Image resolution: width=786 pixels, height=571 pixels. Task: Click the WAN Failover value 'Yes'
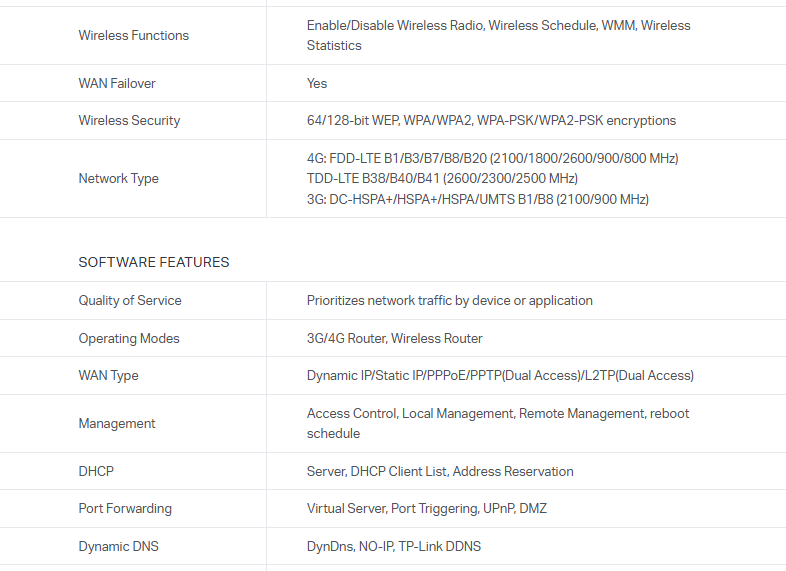pyautogui.click(x=317, y=83)
